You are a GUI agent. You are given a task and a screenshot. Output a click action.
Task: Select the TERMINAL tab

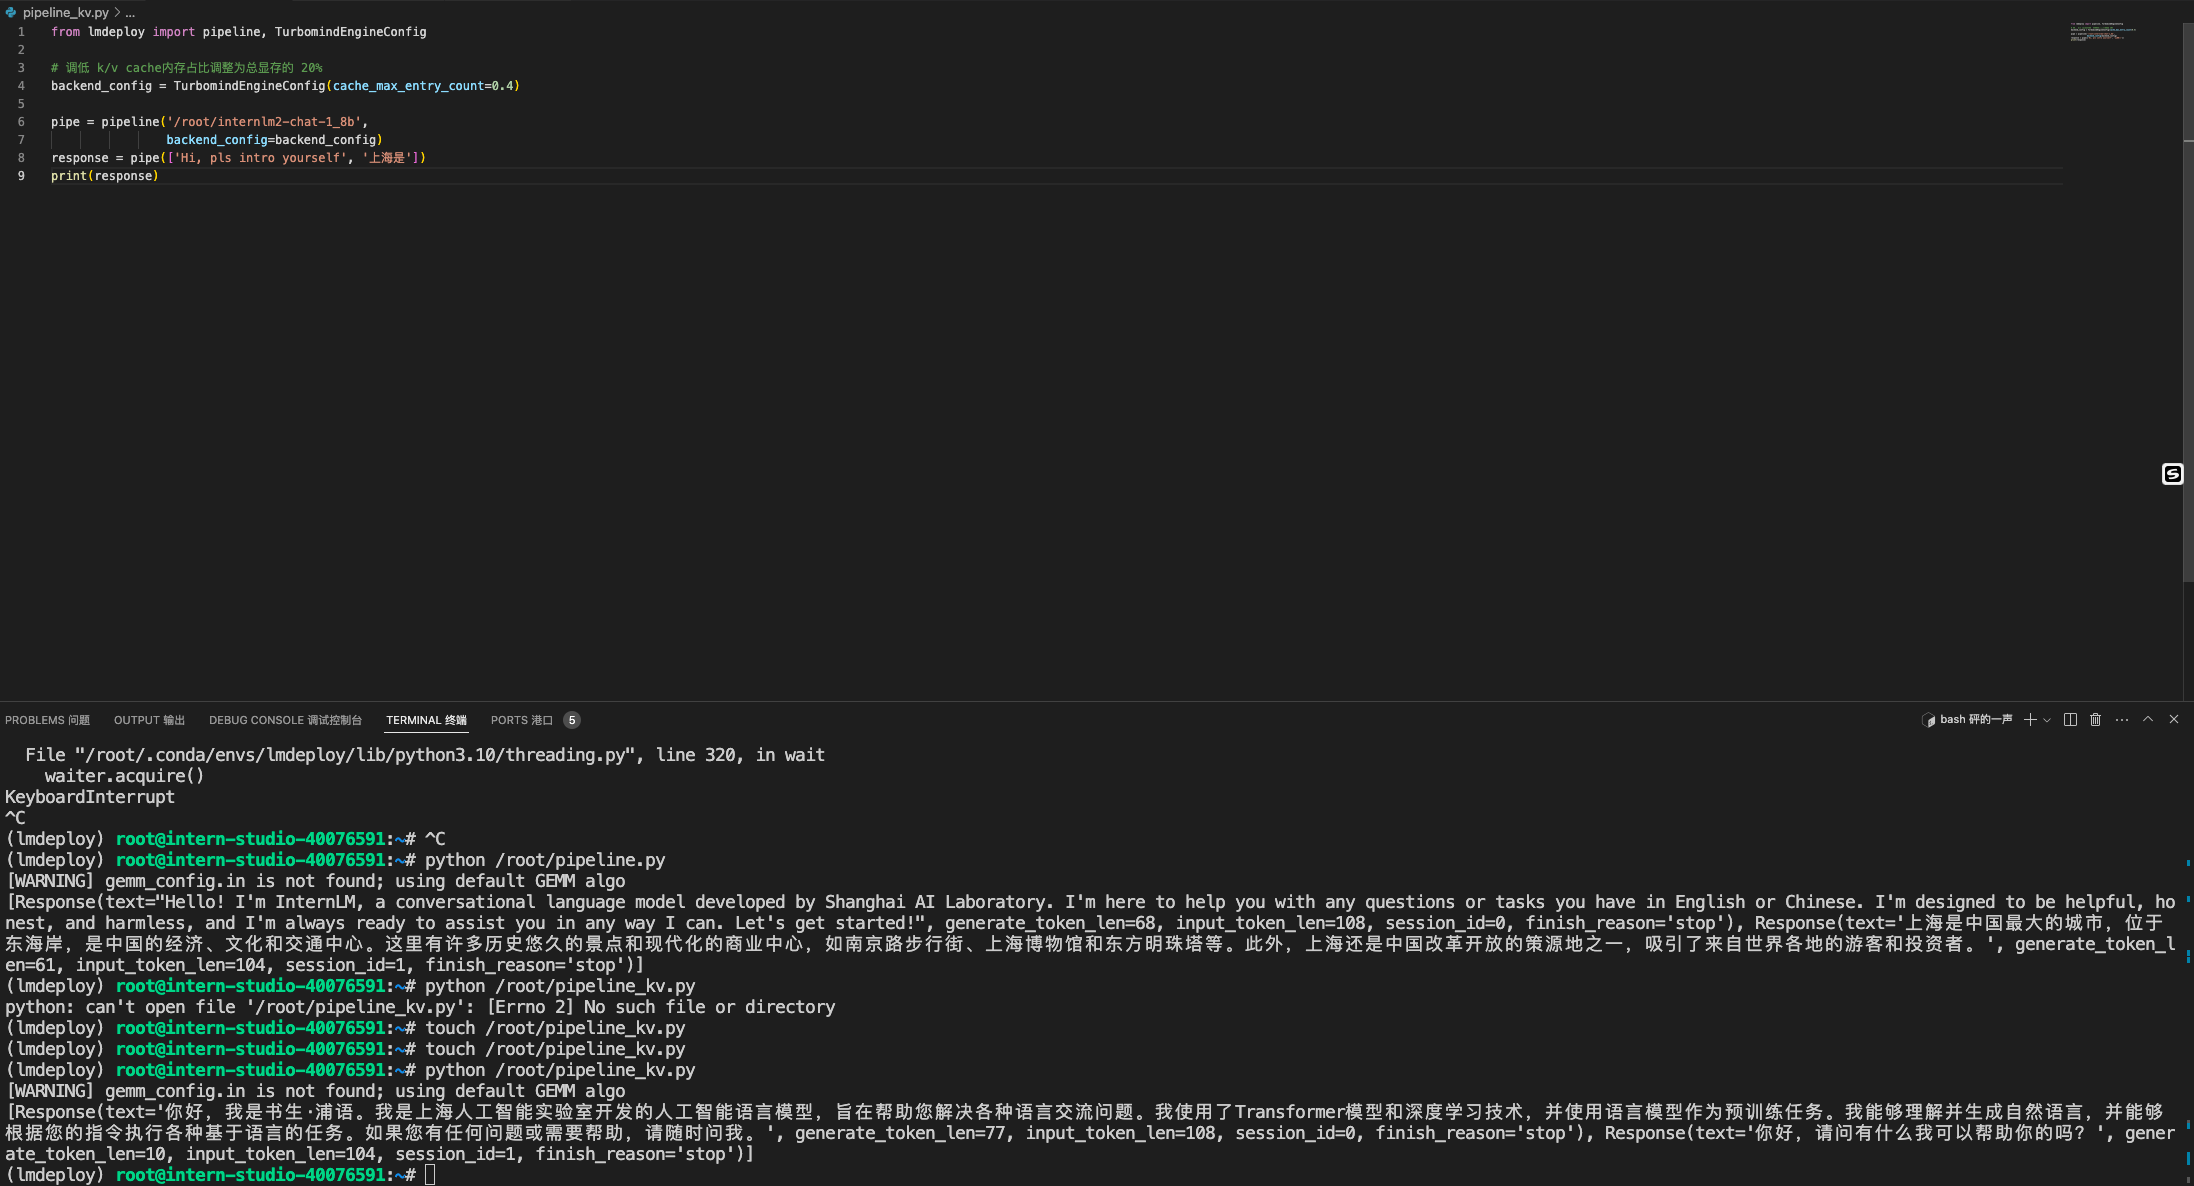pyautogui.click(x=426, y=720)
